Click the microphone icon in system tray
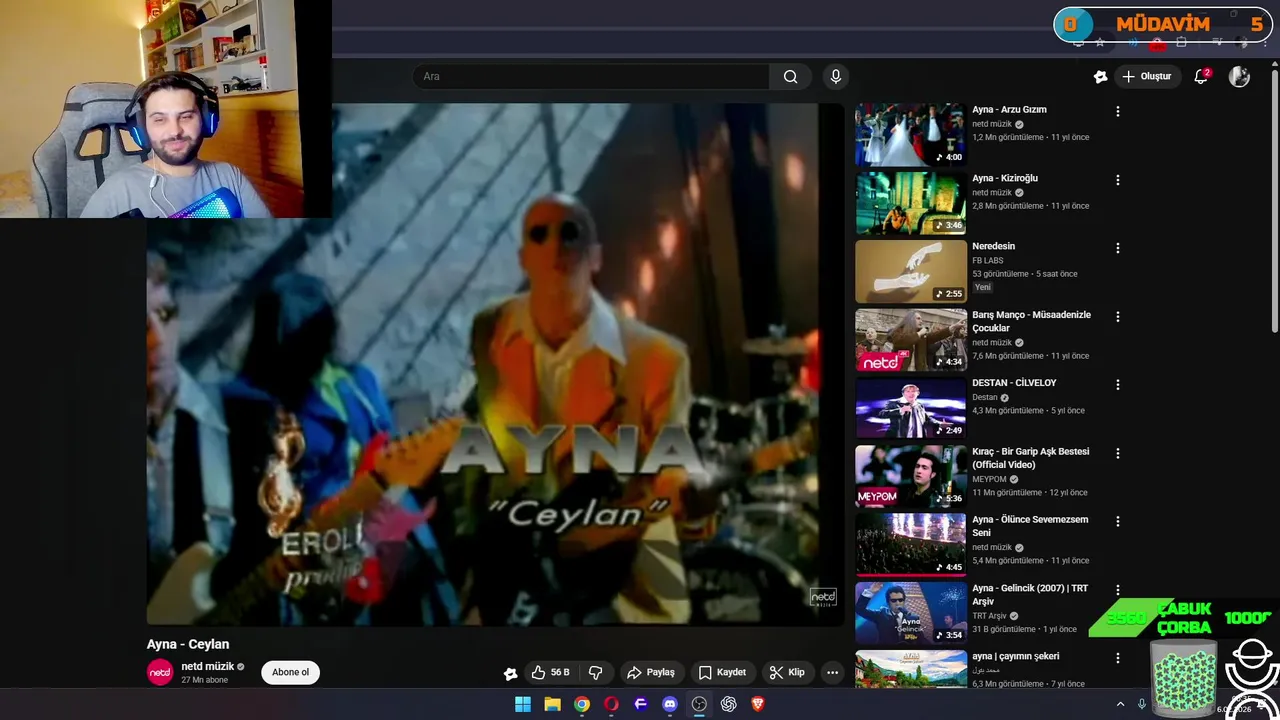 1142,704
